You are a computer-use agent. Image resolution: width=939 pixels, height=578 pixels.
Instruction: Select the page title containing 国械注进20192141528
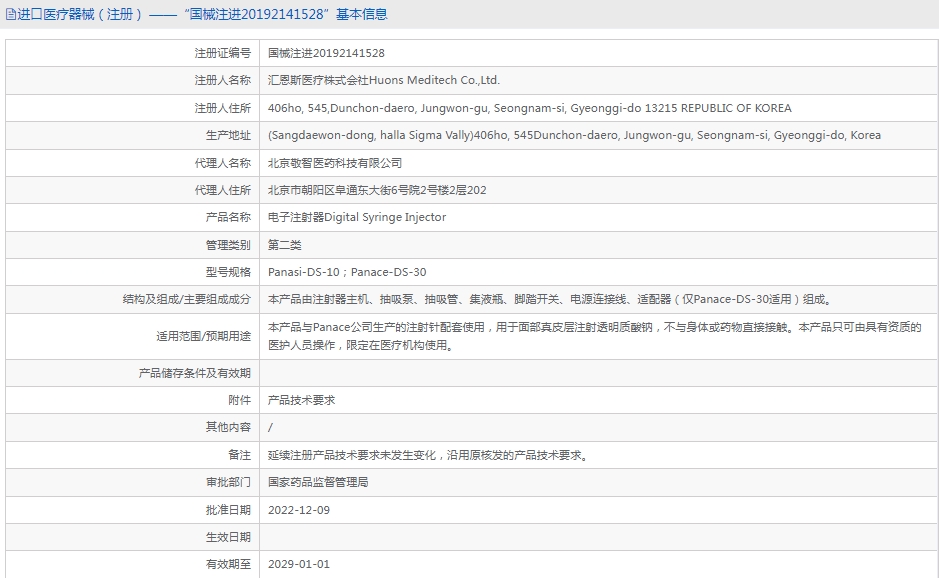tap(202, 14)
